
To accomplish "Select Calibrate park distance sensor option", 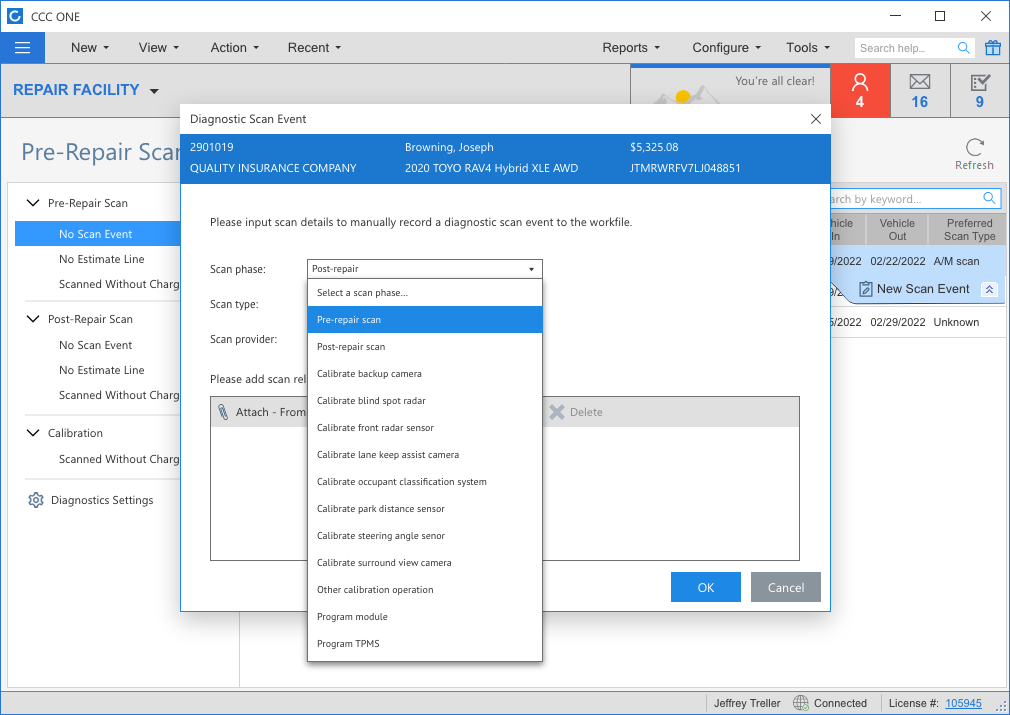I will click(x=424, y=509).
